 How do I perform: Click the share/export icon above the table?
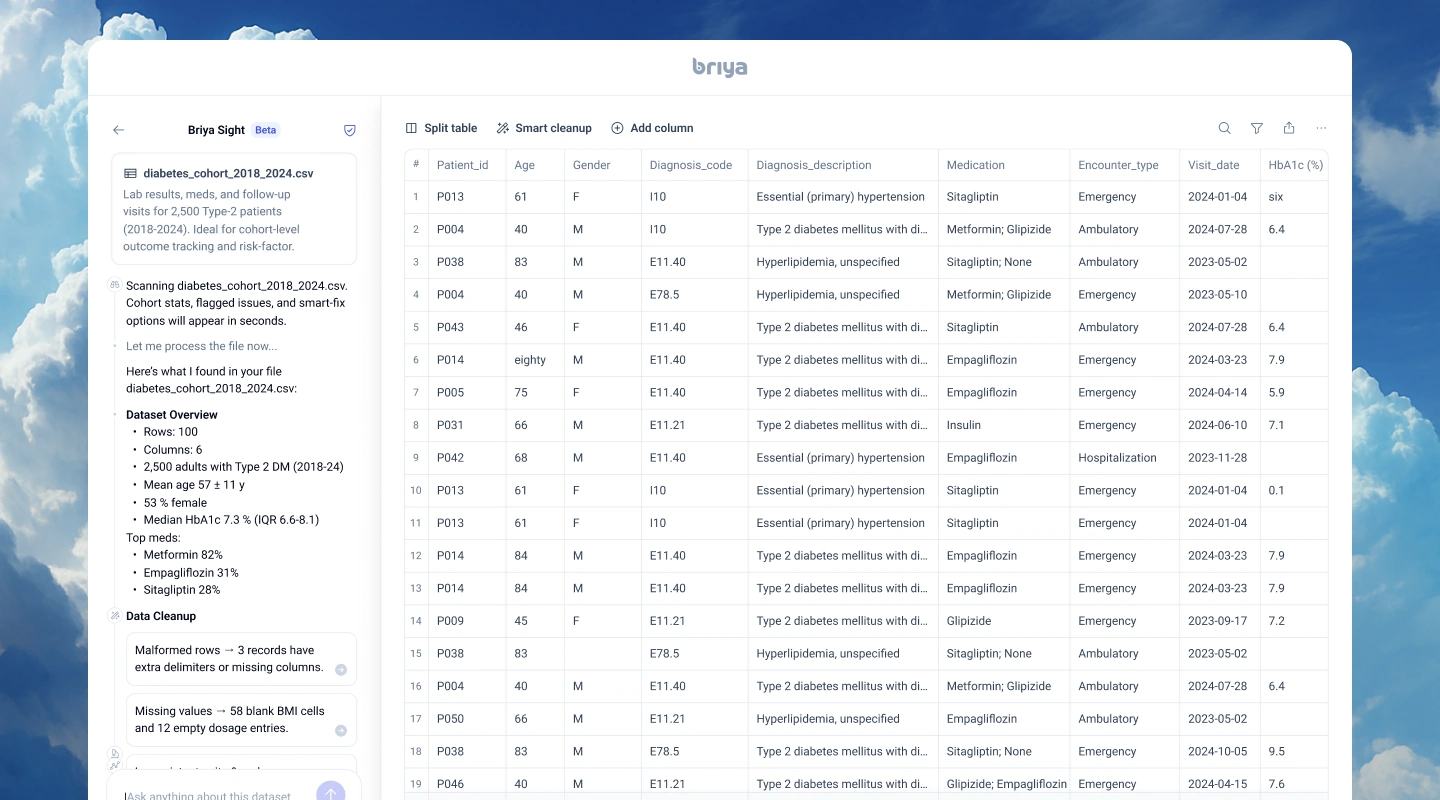1289,128
